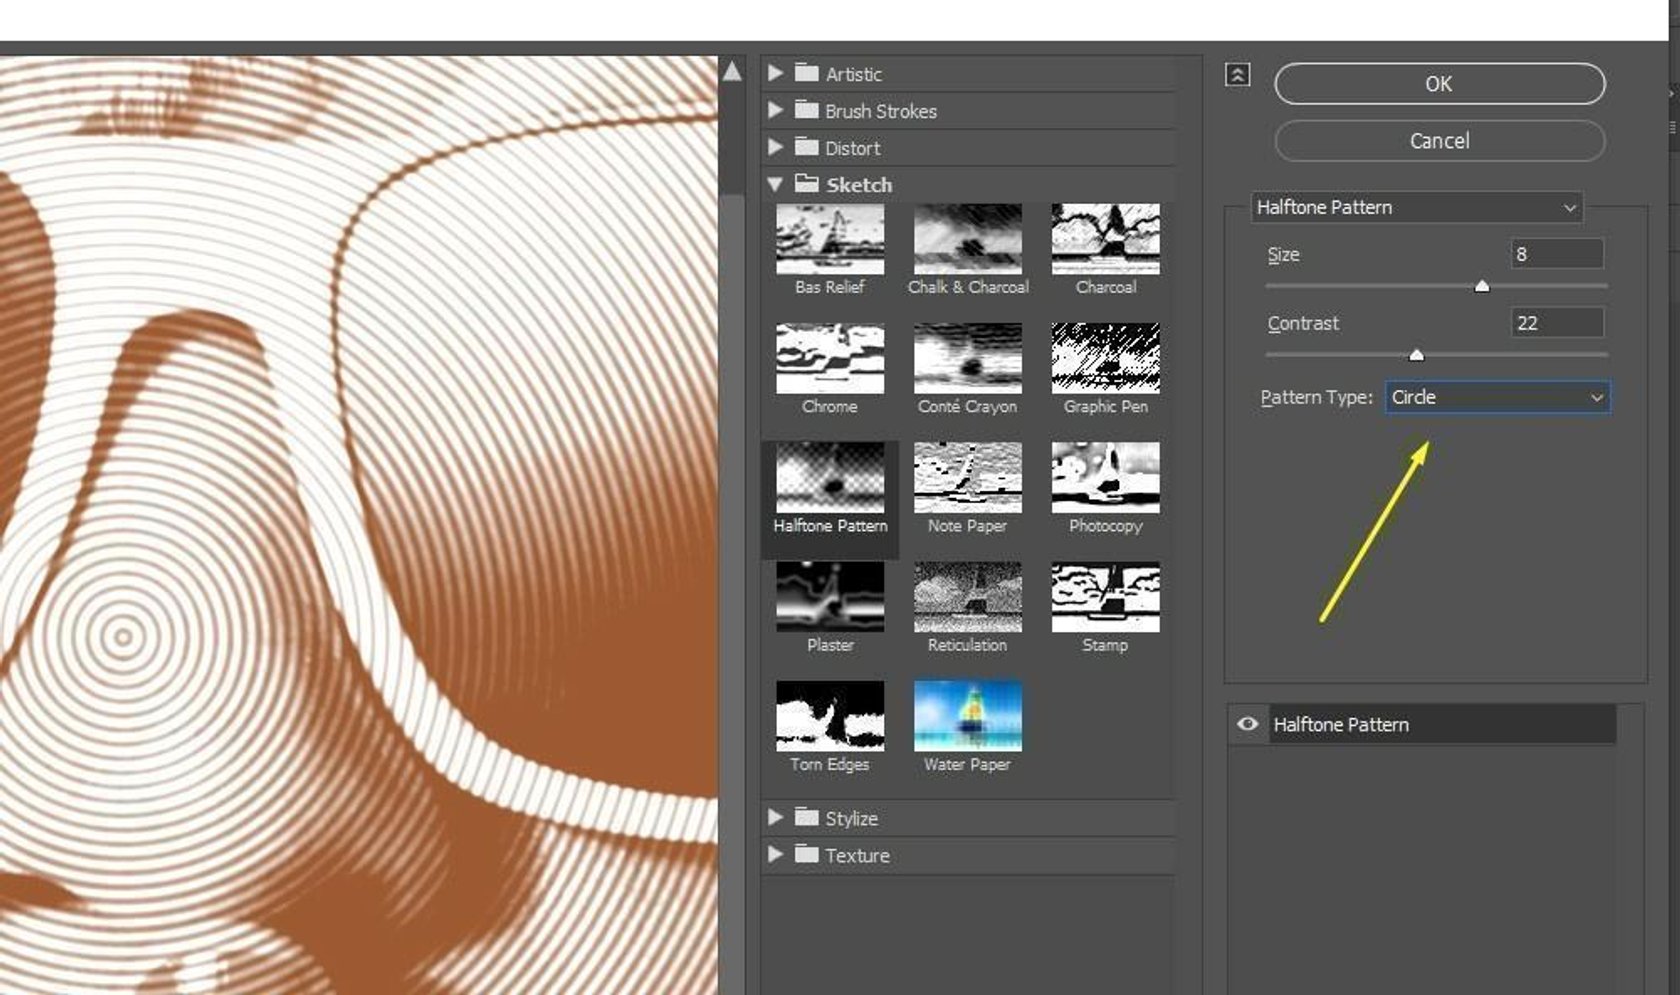Cancel the Filter Gallery dialog
The width and height of the screenshot is (1680, 995).
click(1438, 141)
